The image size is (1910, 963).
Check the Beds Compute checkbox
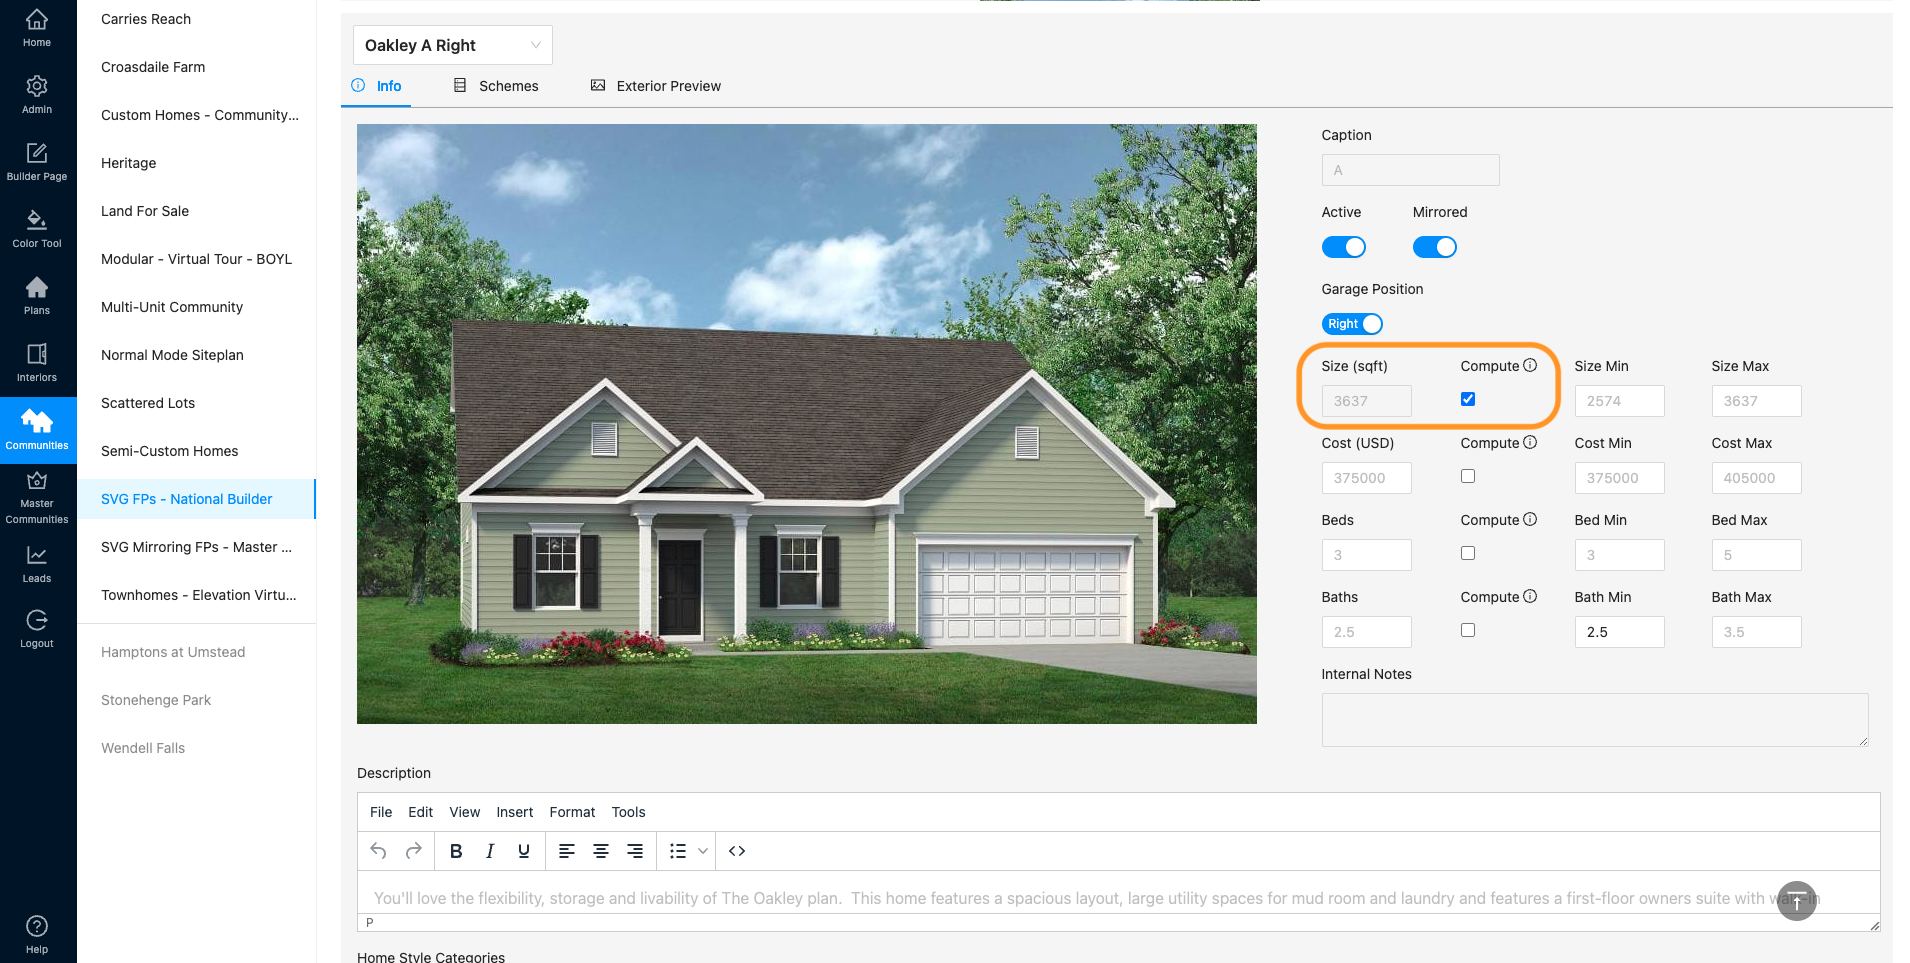click(x=1468, y=553)
